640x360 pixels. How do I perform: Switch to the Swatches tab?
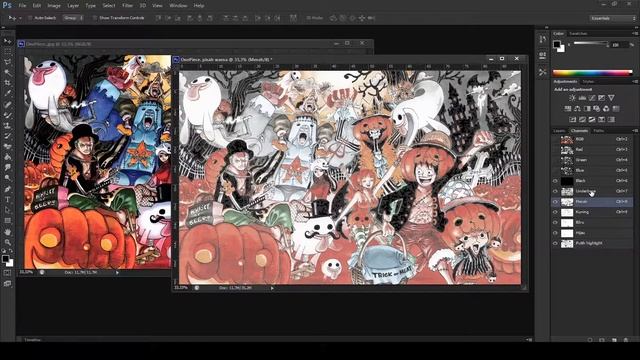578,34
